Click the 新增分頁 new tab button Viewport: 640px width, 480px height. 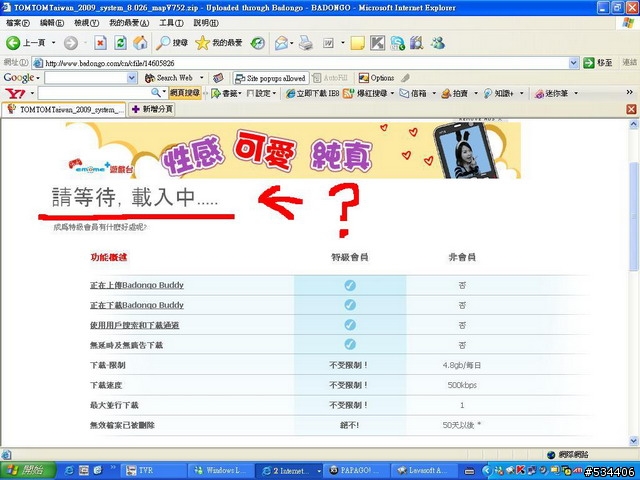tap(152, 109)
